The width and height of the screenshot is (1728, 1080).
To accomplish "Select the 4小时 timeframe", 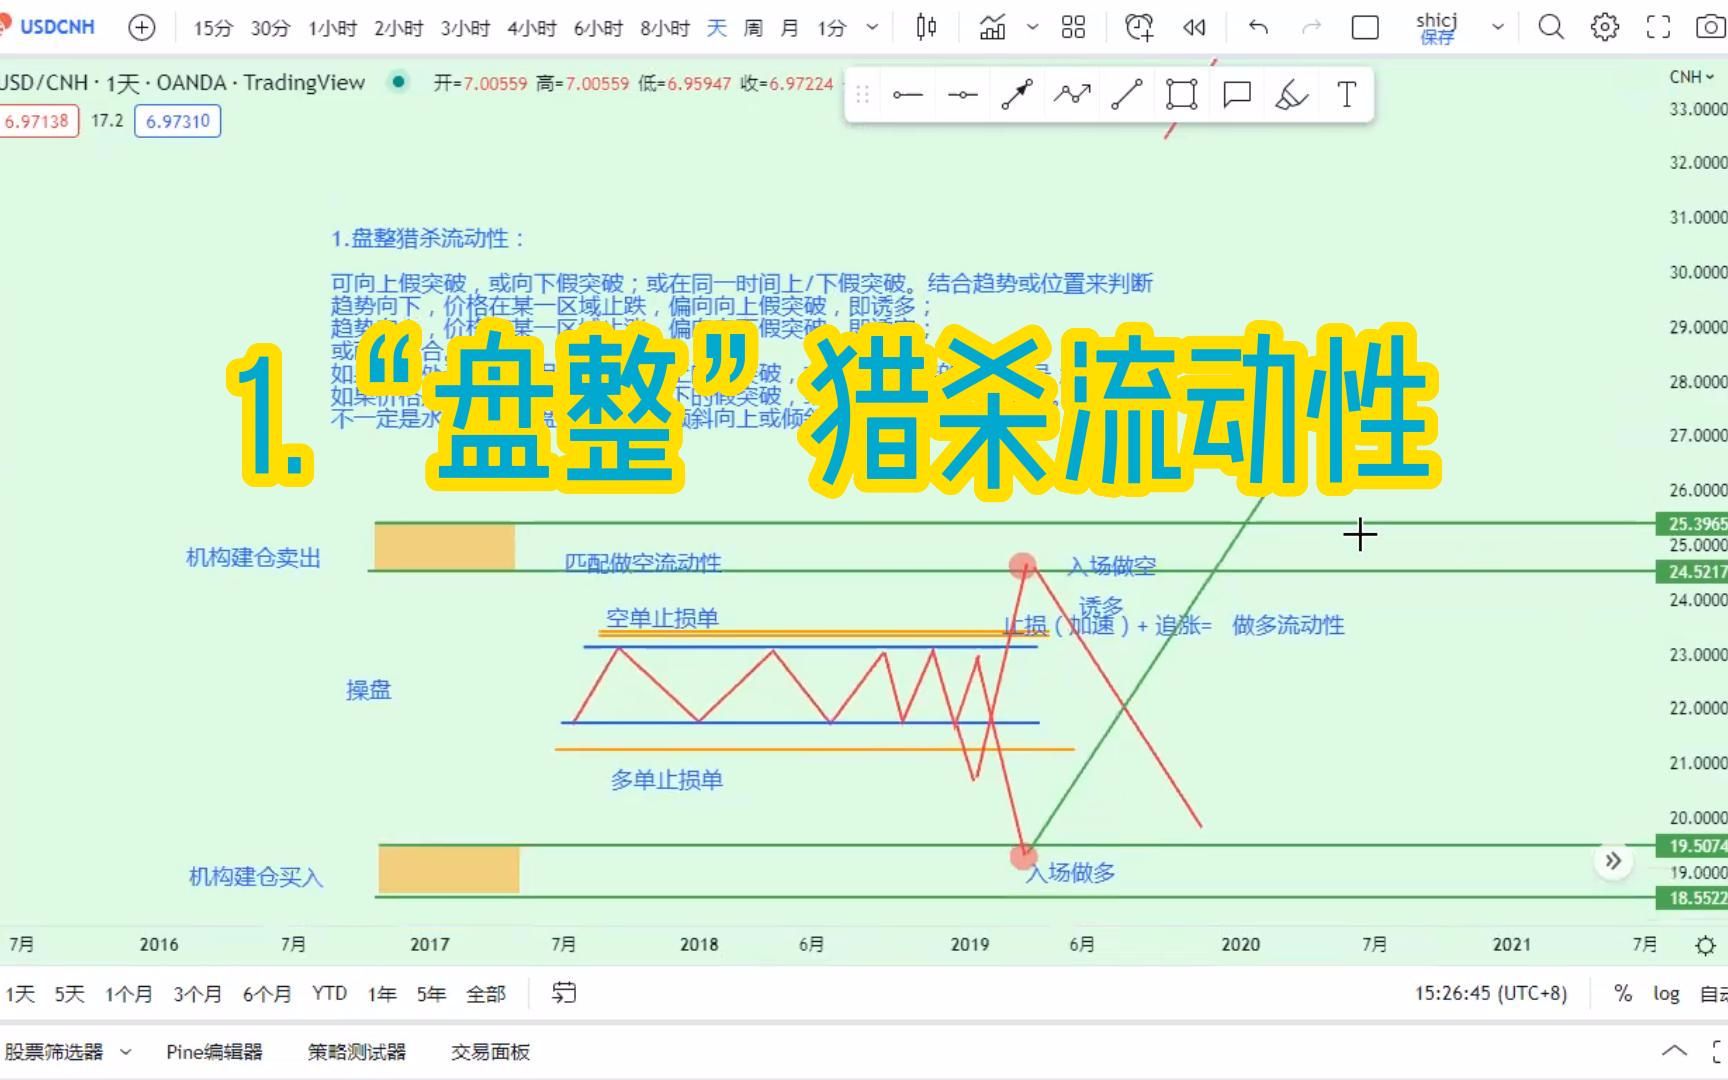I will pyautogui.click(x=532, y=28).
